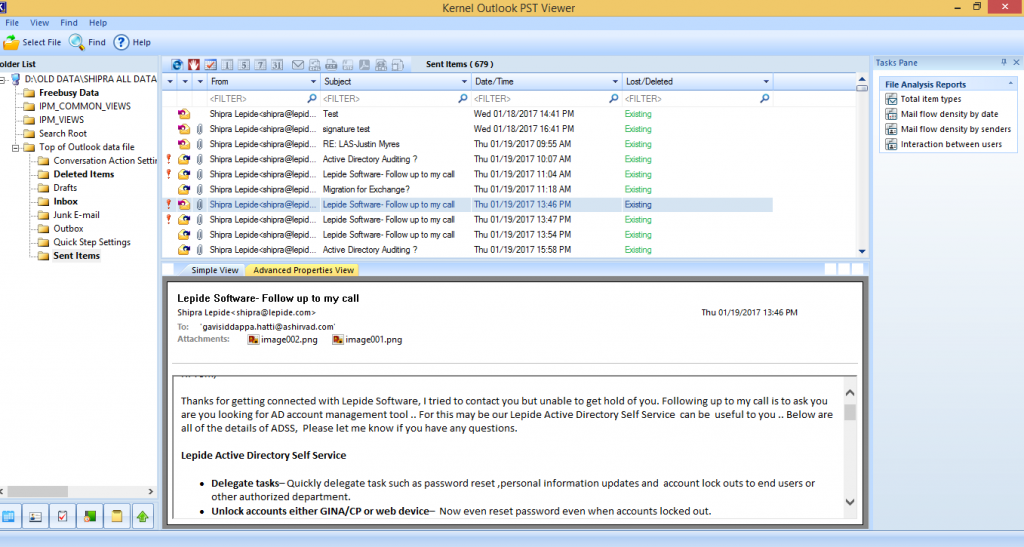
Task: Select the Quick Step Settings folder
Action: point(91,242)
